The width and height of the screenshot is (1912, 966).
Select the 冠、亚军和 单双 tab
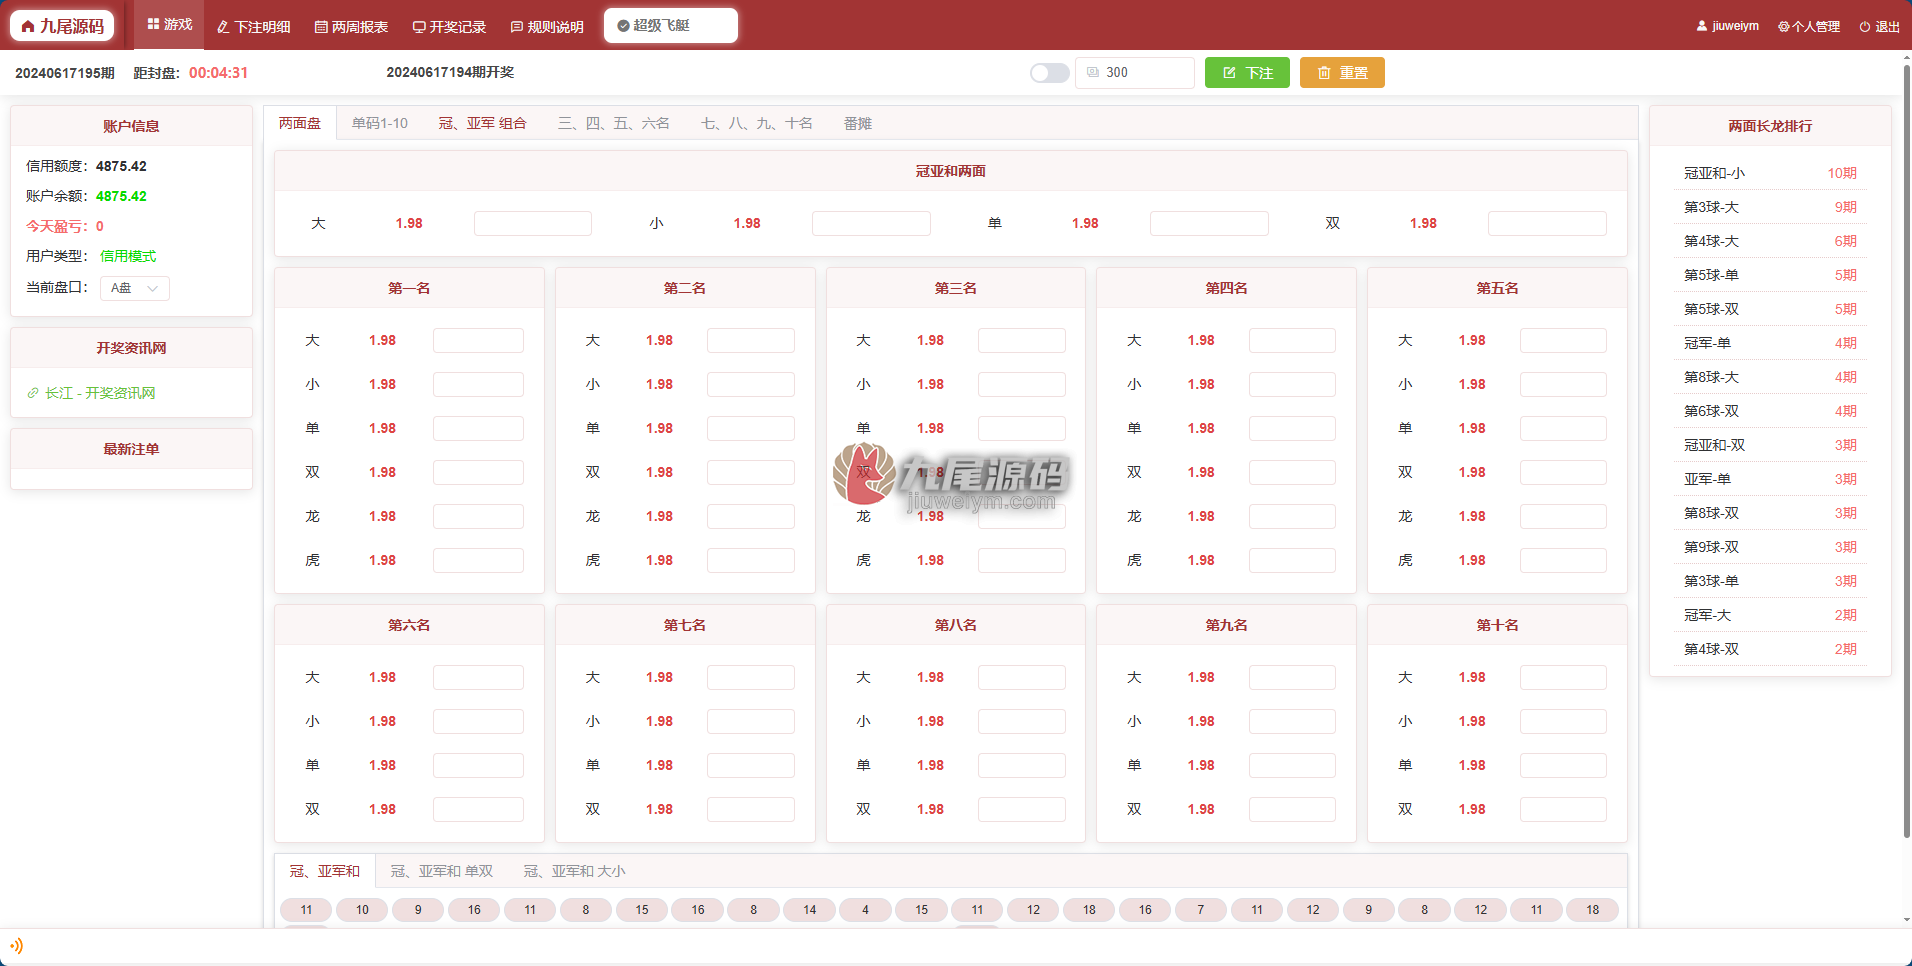(x=442, y=871)
